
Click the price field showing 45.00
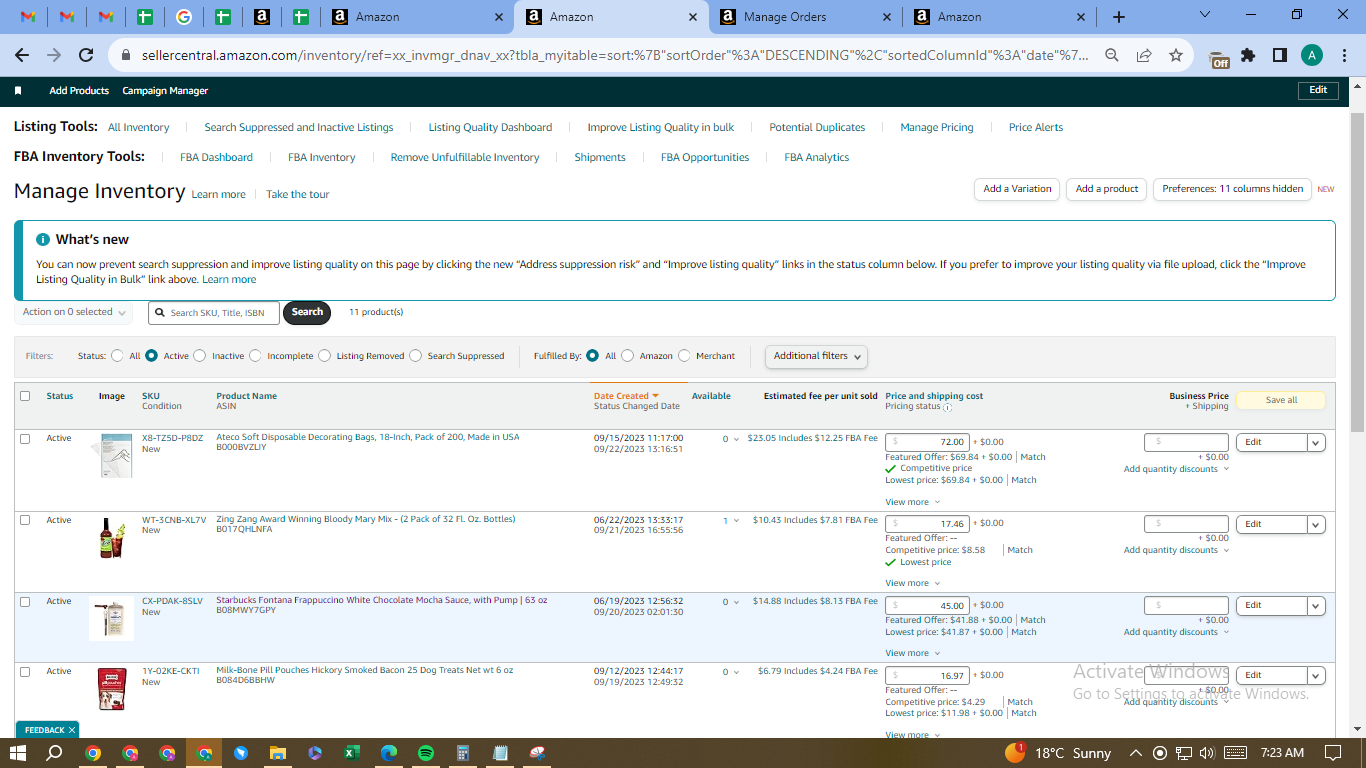pos(927,605)
